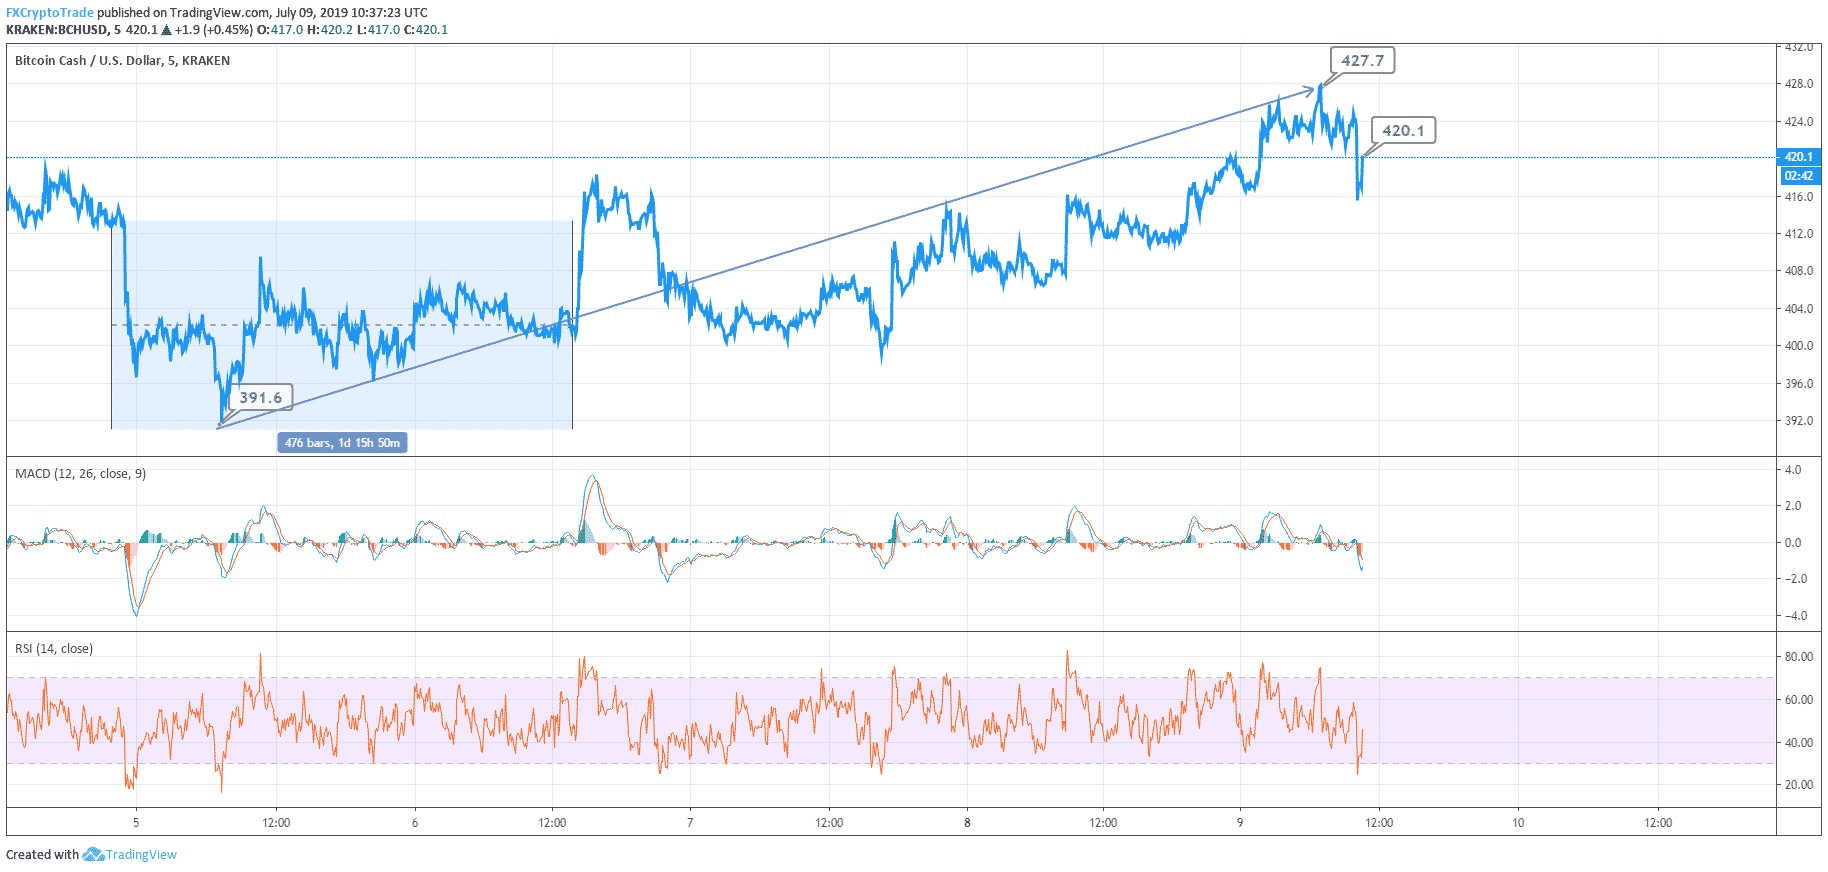1828x872 pixels.
Task: Click the MACD 2.0 axis label
Action: [1793, 506]
